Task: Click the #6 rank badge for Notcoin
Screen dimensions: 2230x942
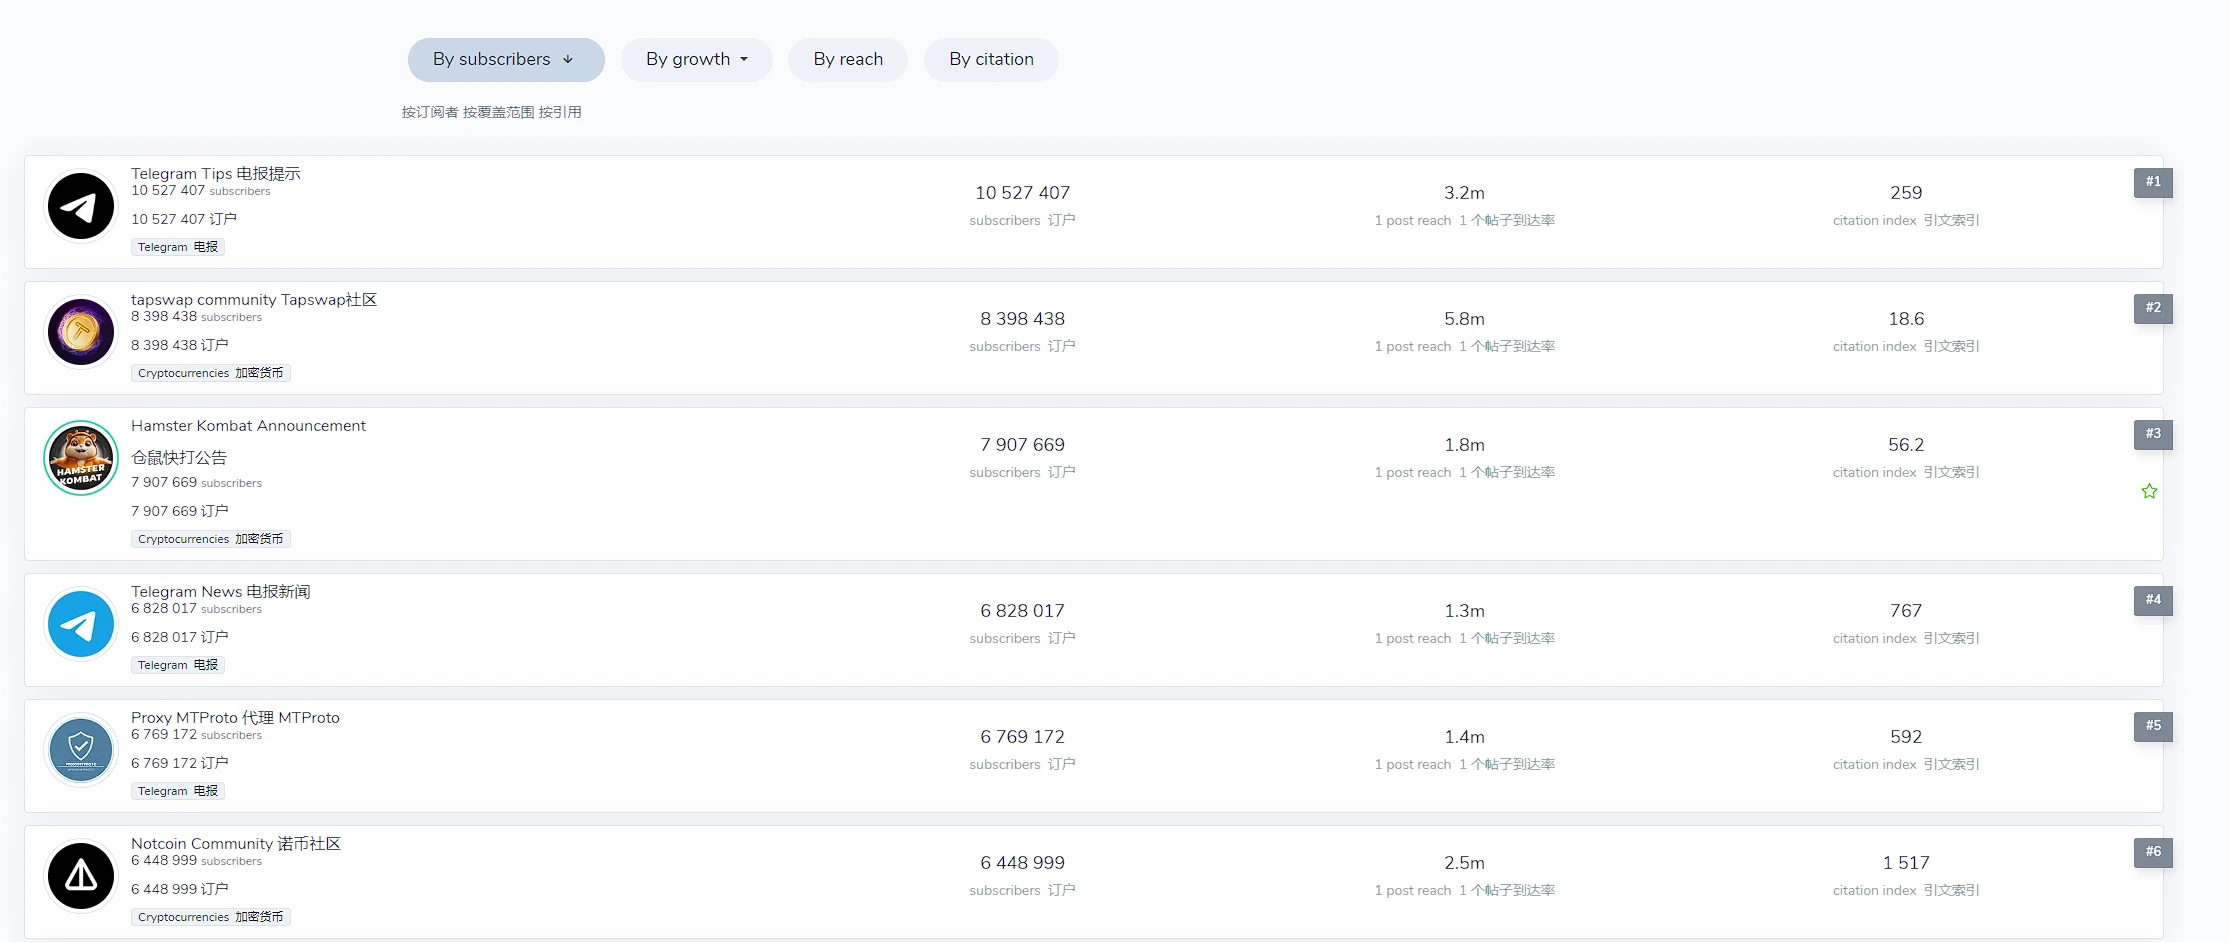Action: (x=2152, y=852)
